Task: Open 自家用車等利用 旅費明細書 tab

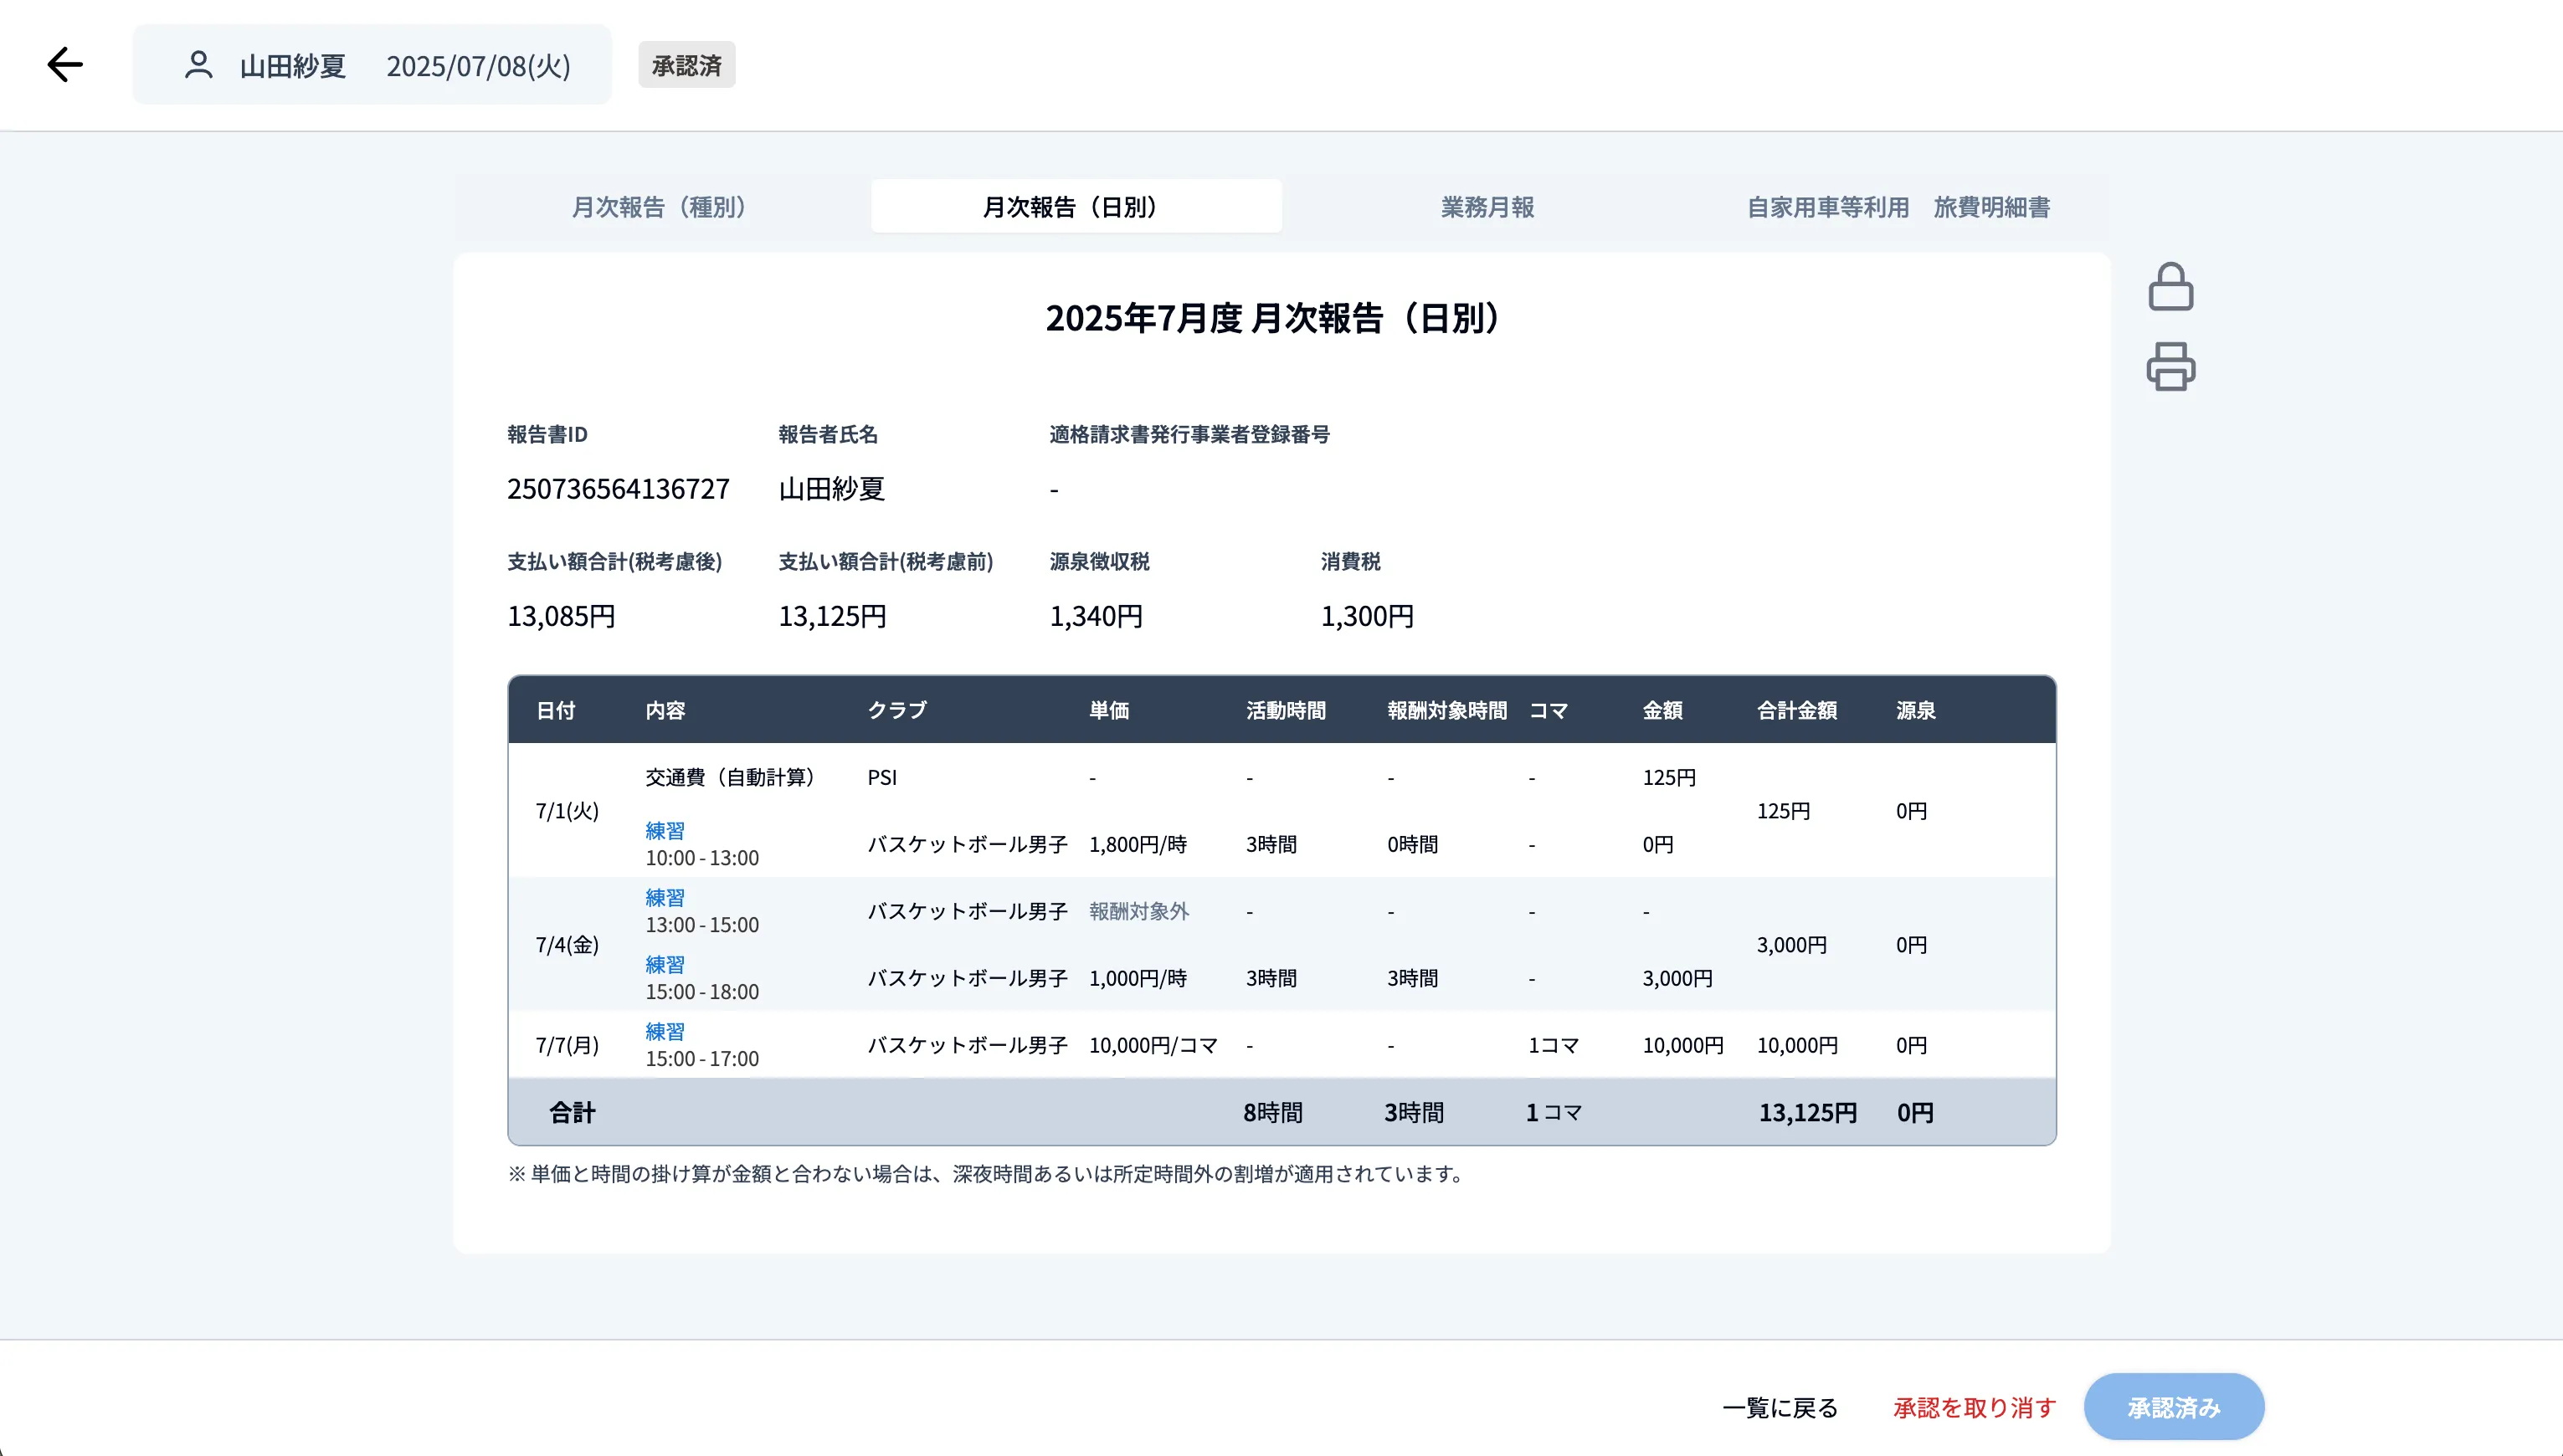Action: [x=1897, y=207]
